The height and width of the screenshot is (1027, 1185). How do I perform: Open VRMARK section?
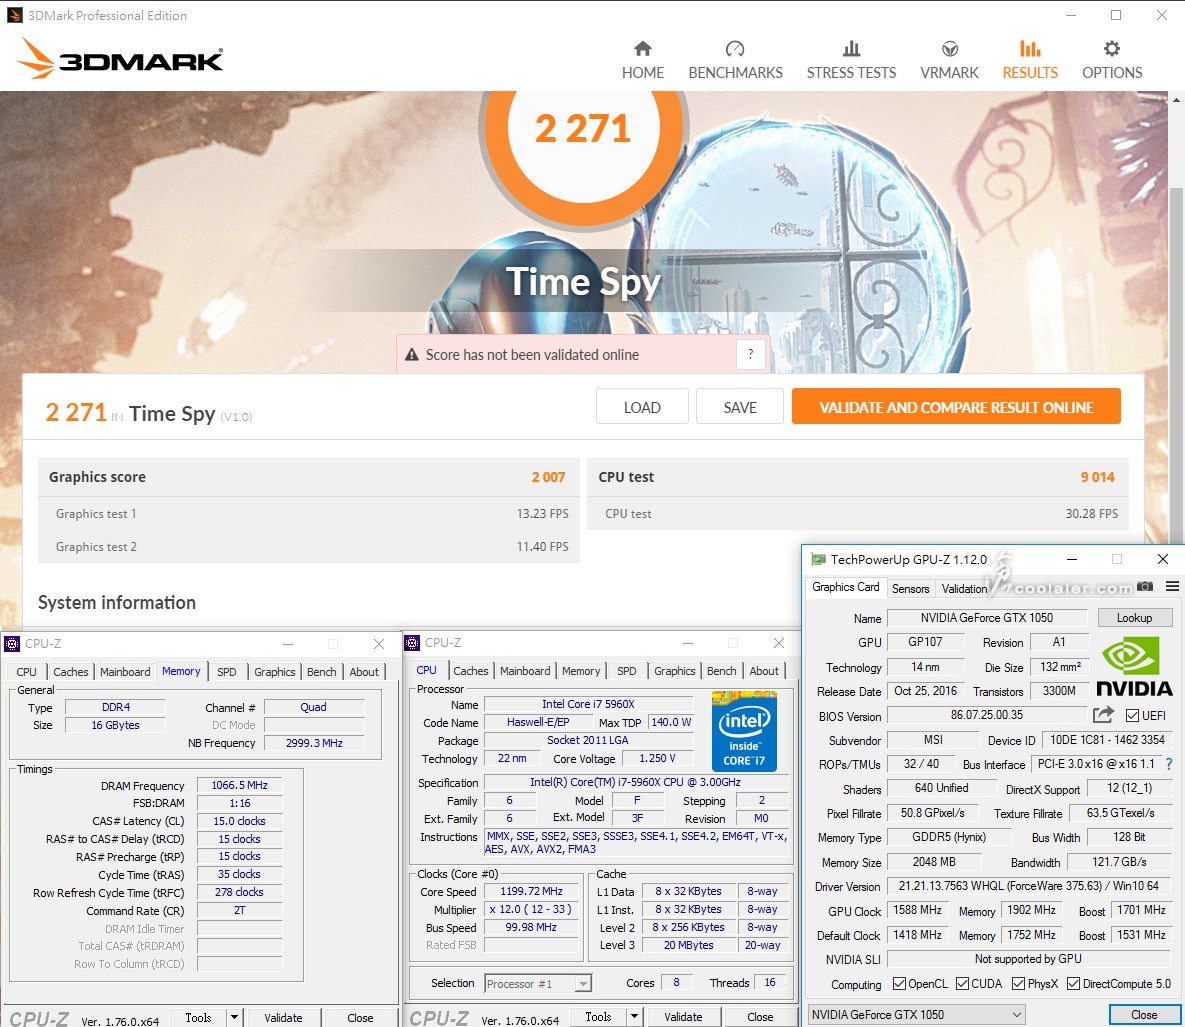tap(949, 60)
